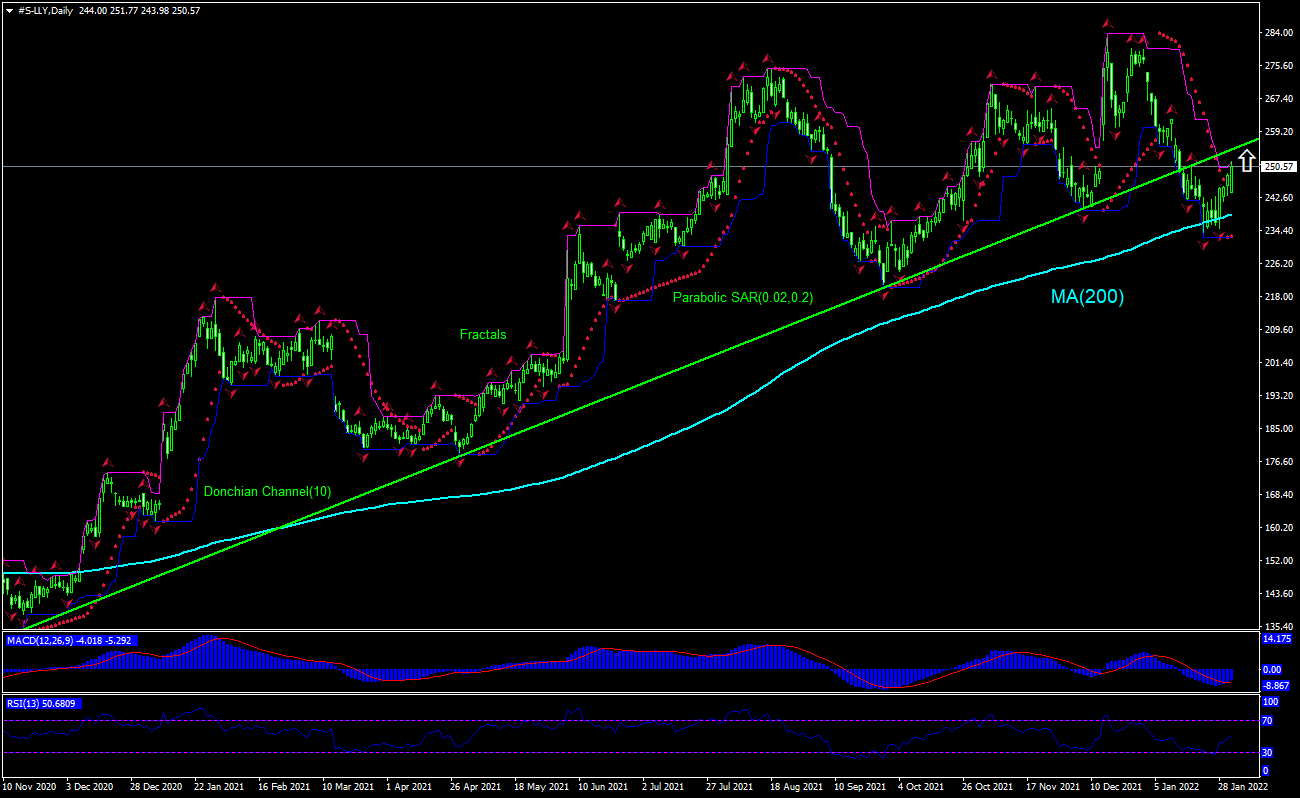The height and width of the screenshot is (798, 1300).
Task: Select the white up arrow price marker
Action: click(x=1246, y=159)
